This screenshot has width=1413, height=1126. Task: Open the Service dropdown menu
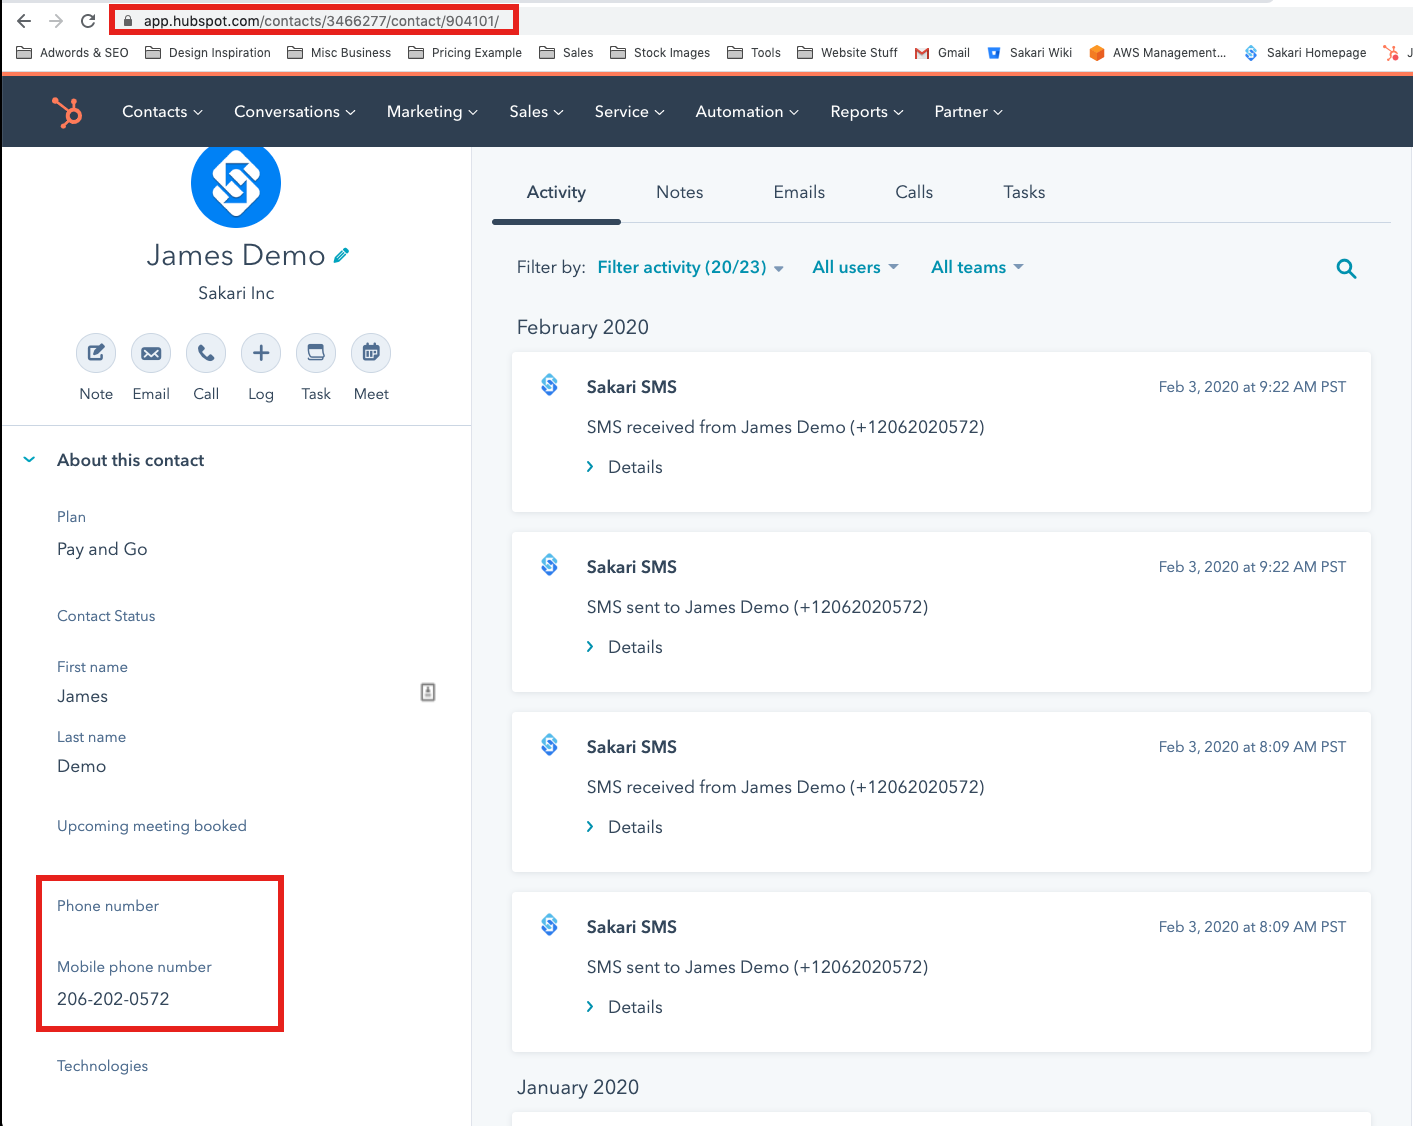629,112
